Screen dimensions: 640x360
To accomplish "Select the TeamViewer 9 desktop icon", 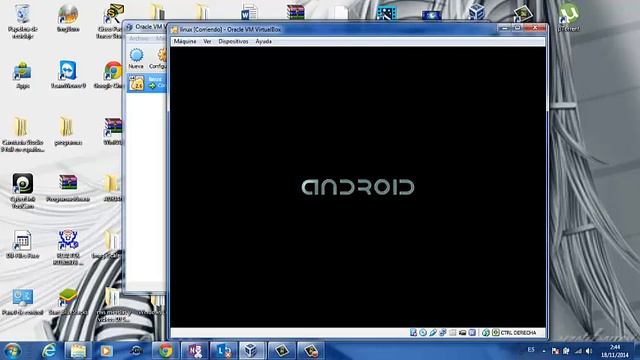I will pyautogui.click(x=68, y=74).
